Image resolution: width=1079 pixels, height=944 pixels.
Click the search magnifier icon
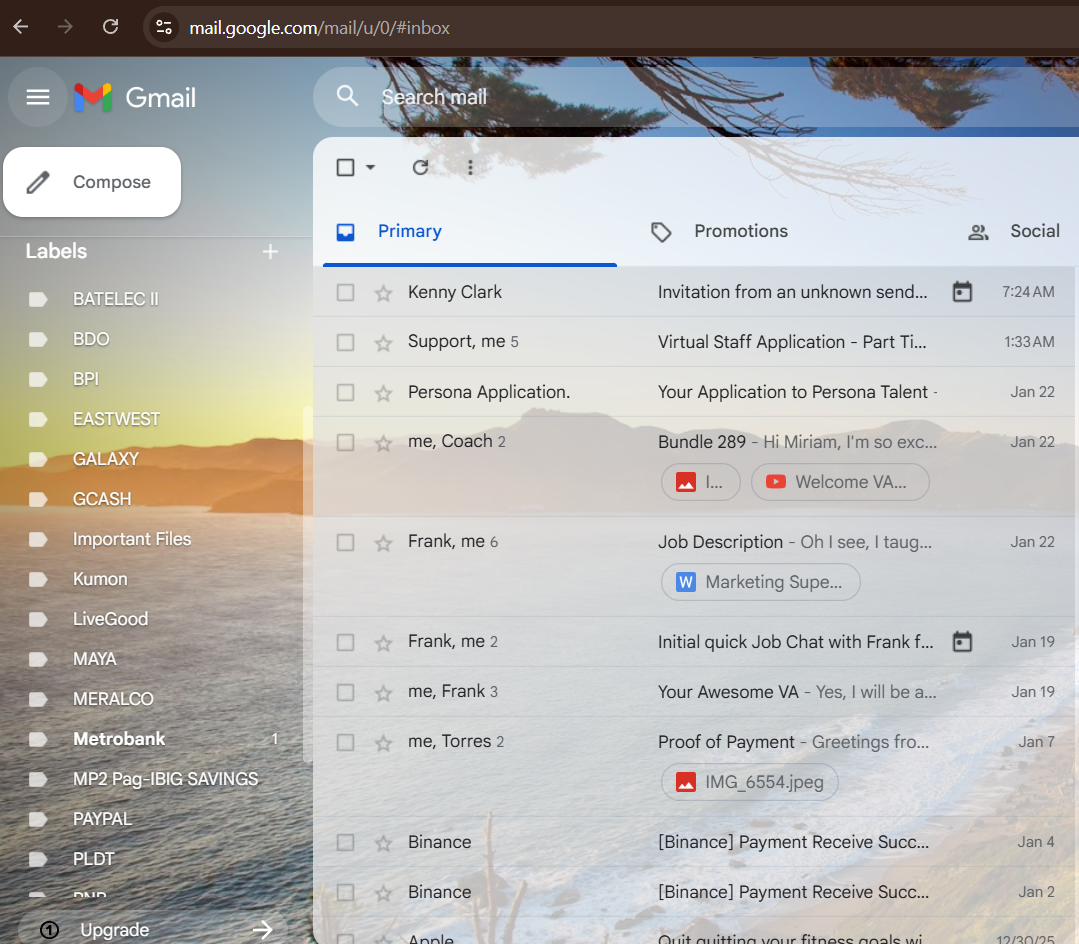348,96
